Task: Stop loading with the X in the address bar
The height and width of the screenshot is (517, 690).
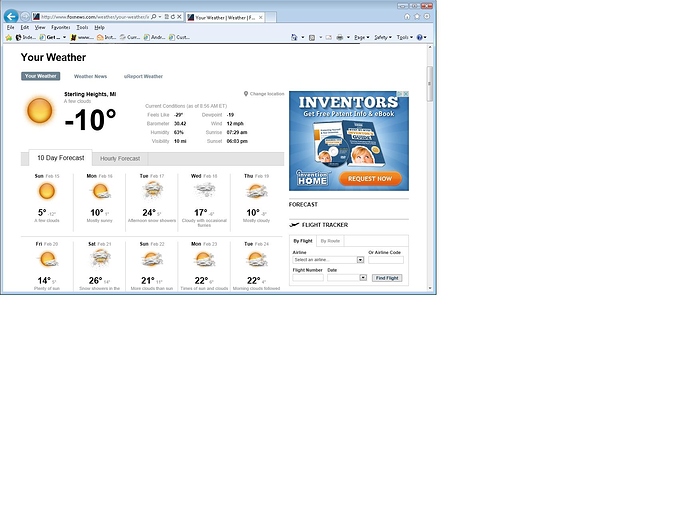Action: [x=179, y=17]
